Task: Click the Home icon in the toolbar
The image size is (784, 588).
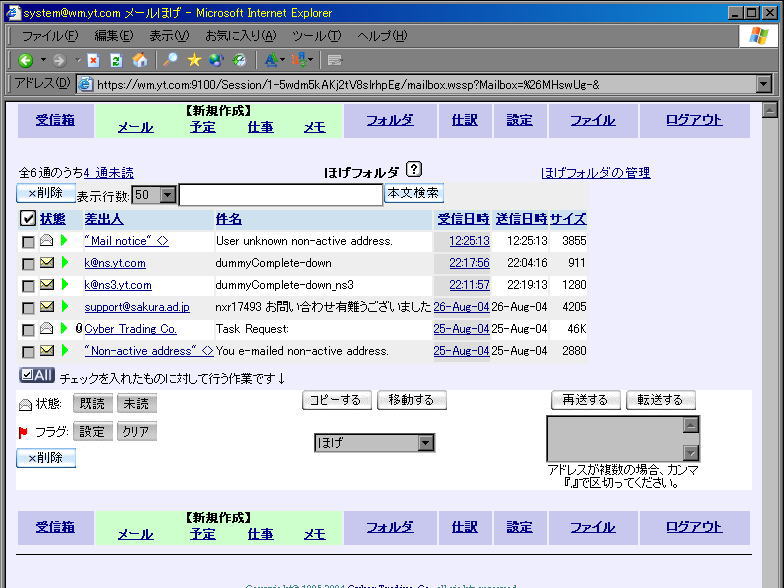Action: coord(139,61)
